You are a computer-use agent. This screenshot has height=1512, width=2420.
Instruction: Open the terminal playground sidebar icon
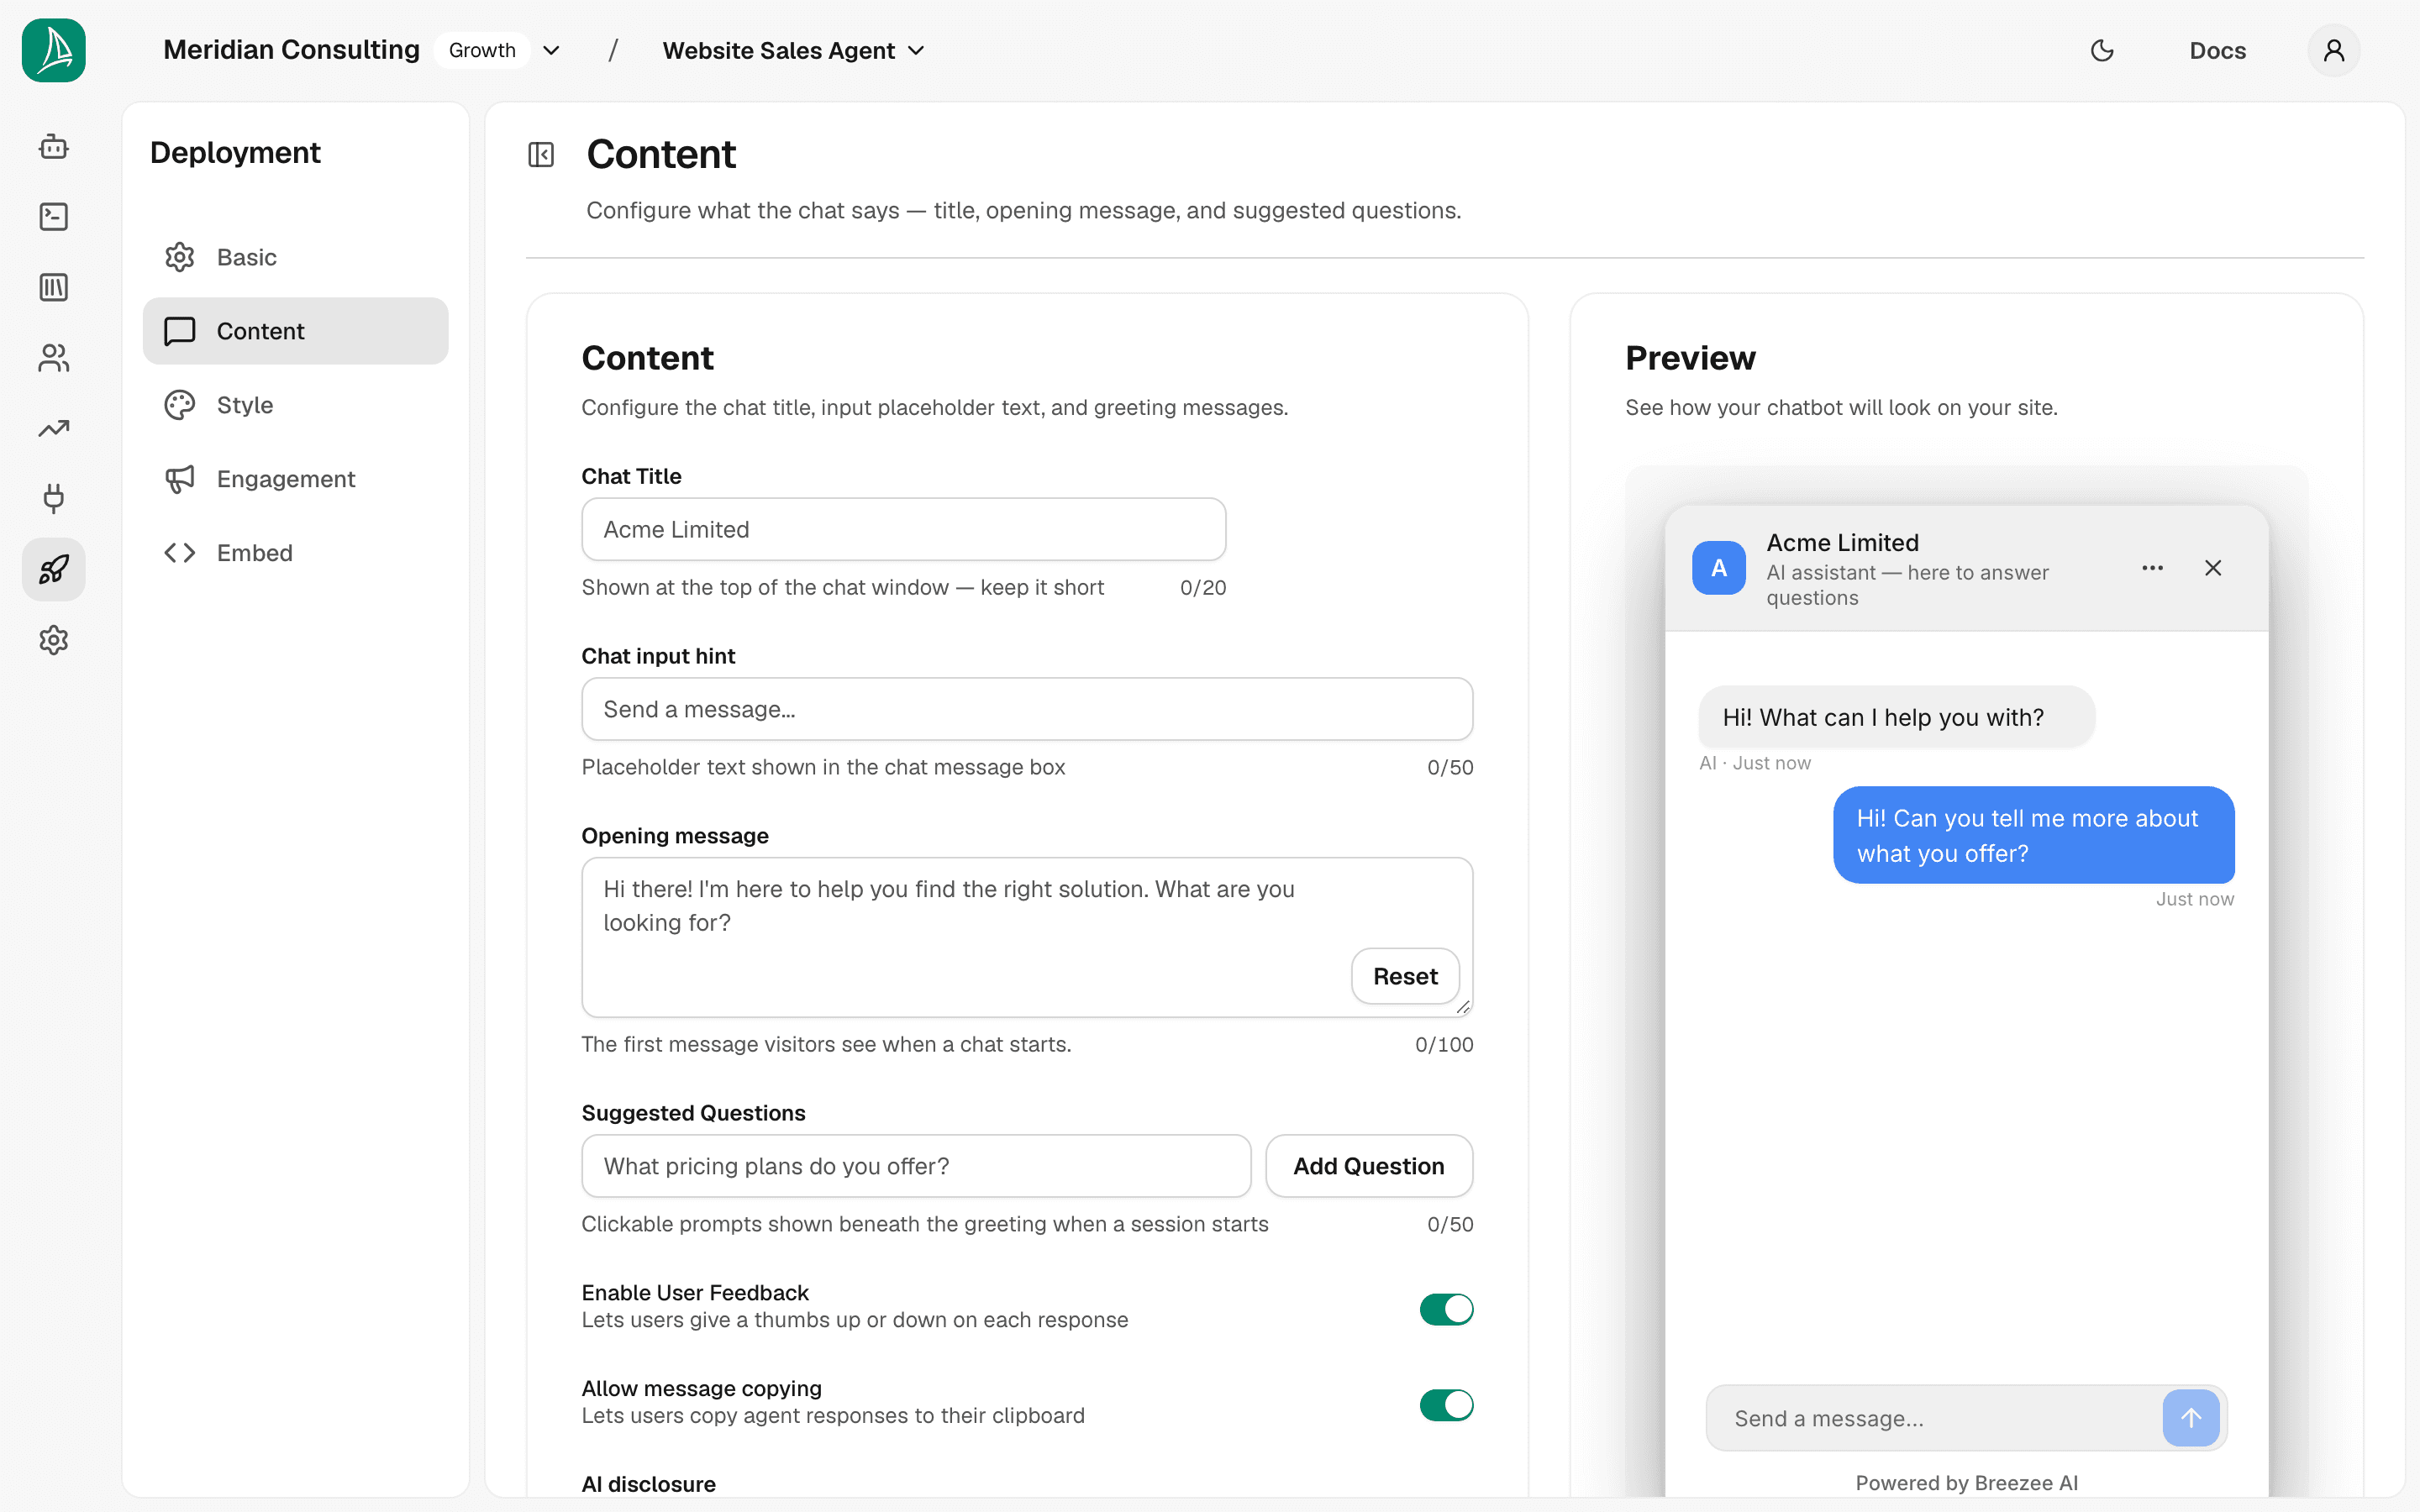(54, 217)
